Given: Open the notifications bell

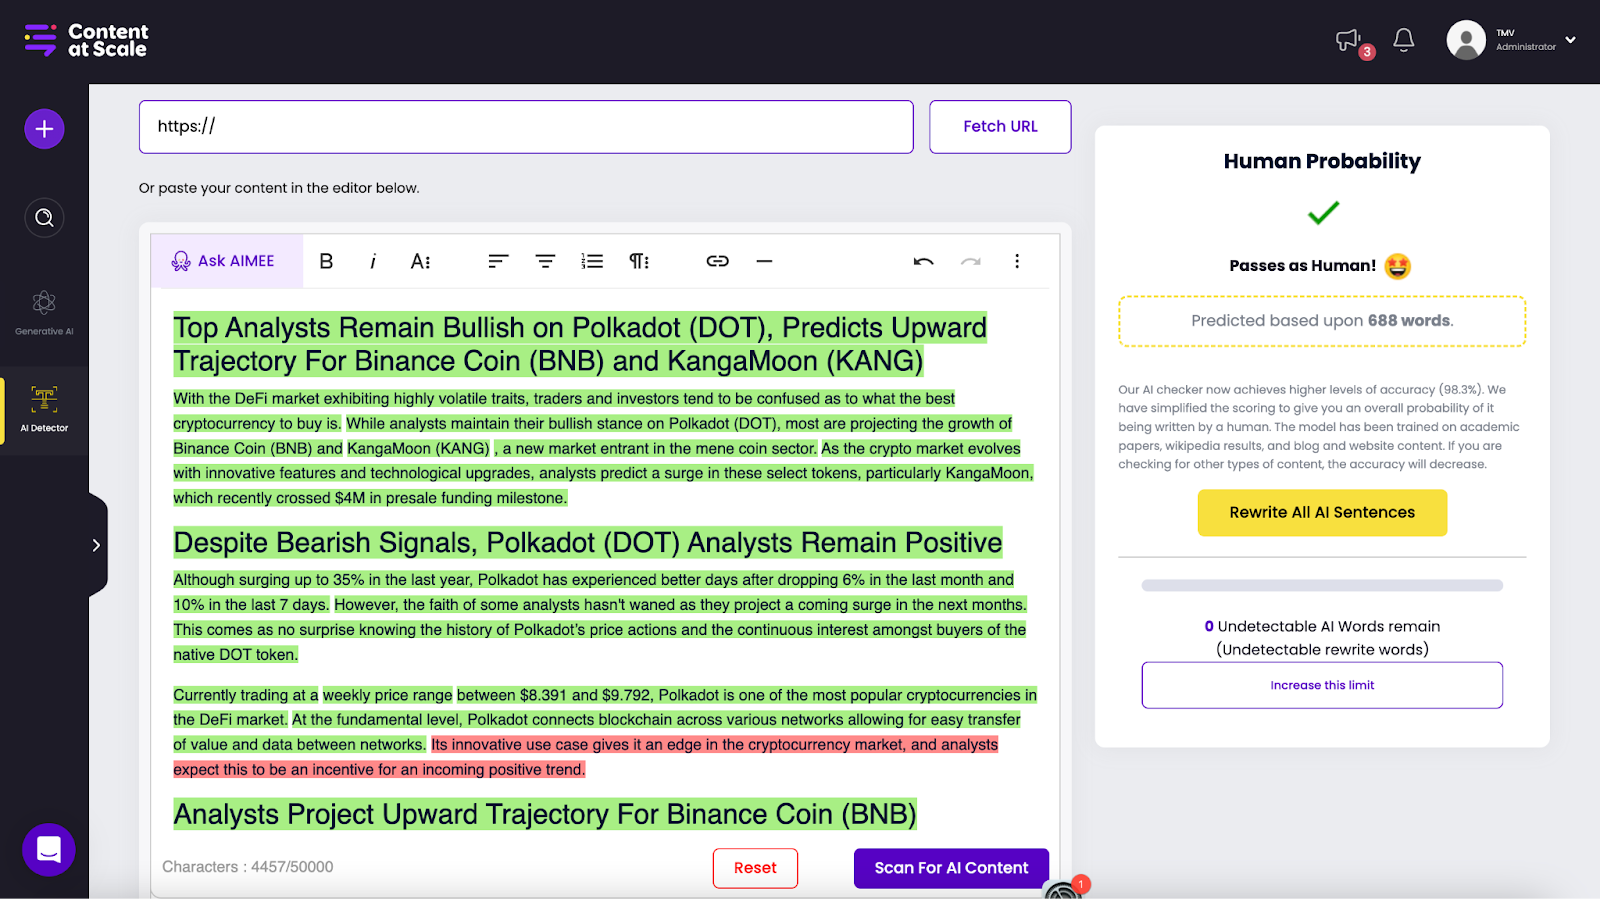Looking at the screenshot, I should [1404, 40].
